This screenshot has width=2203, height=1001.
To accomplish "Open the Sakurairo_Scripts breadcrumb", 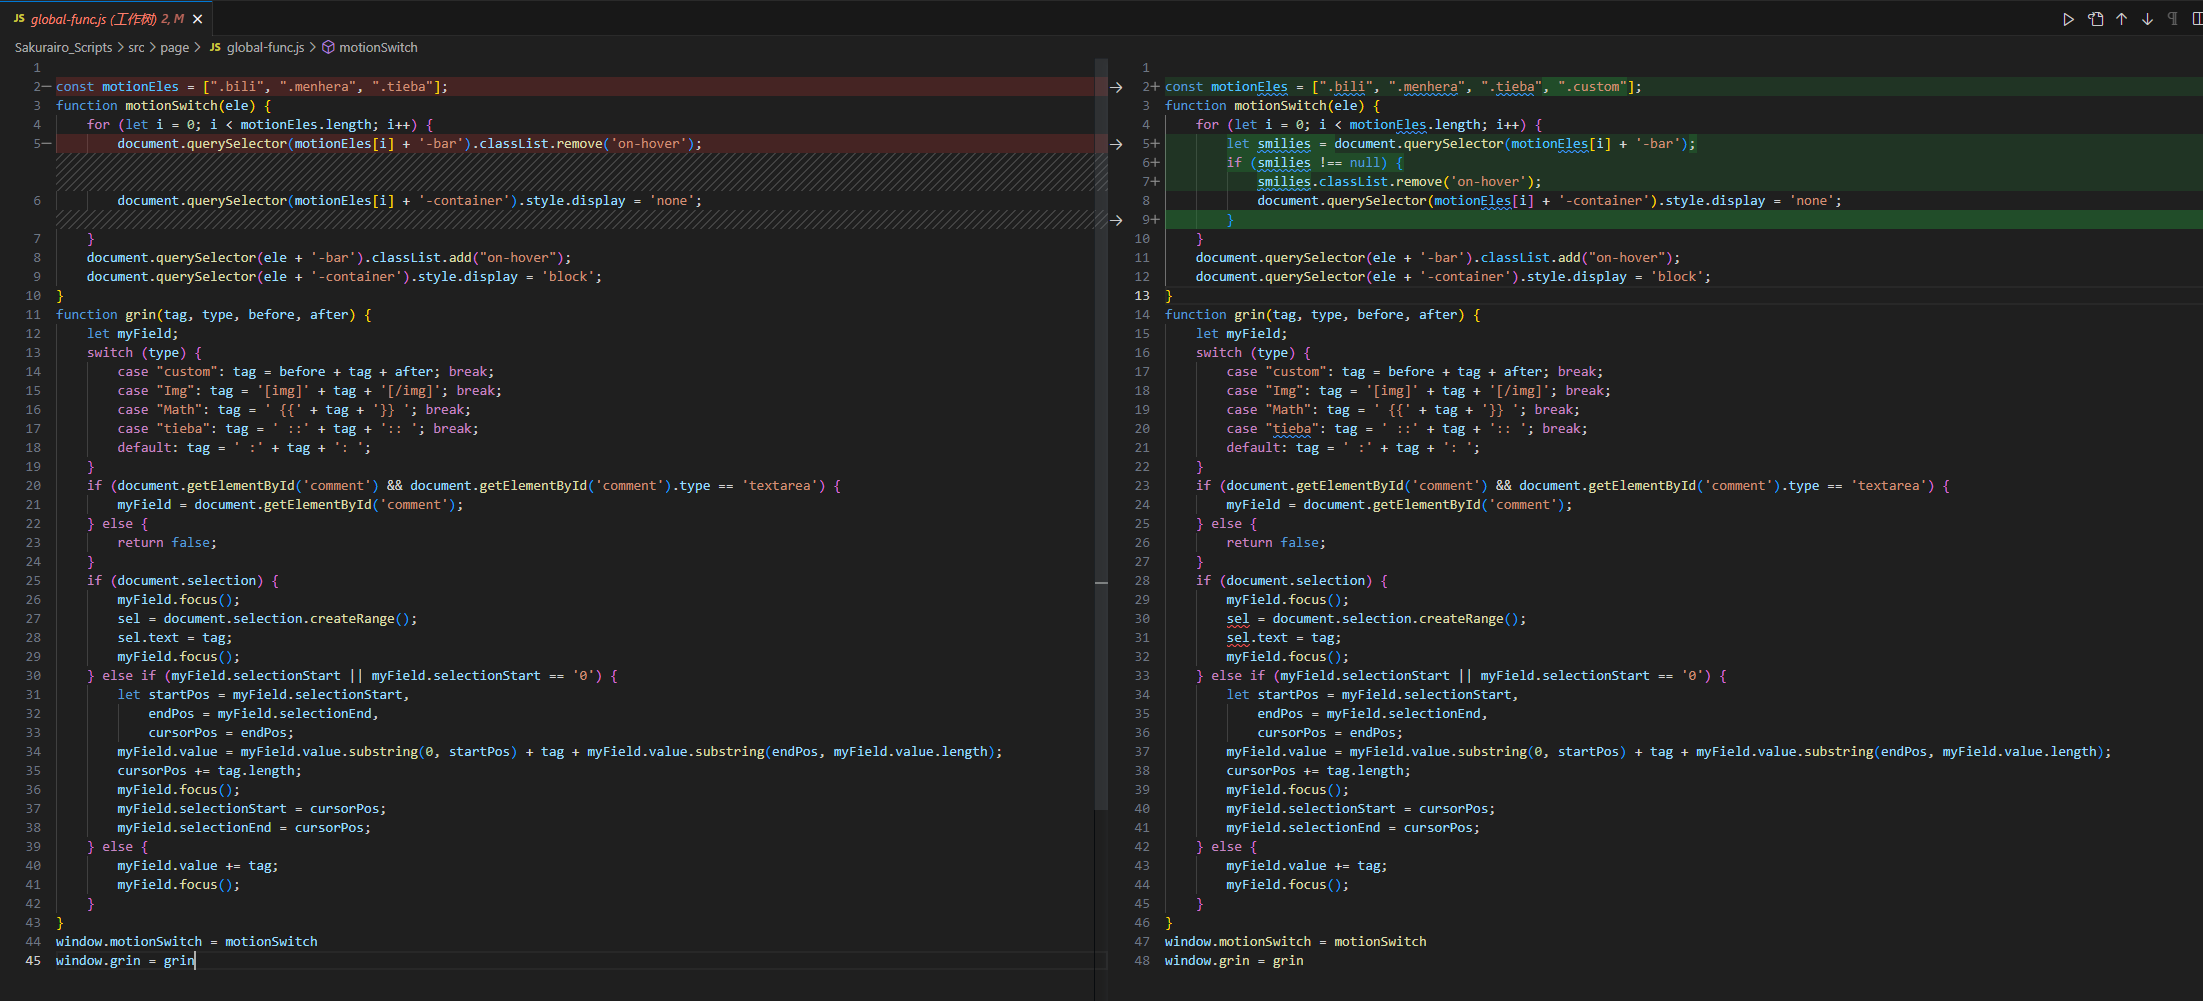I will point(63,47).
